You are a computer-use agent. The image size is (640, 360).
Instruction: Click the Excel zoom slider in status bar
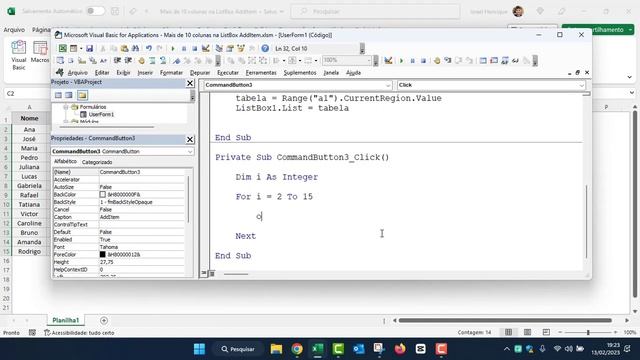point(588,332)
